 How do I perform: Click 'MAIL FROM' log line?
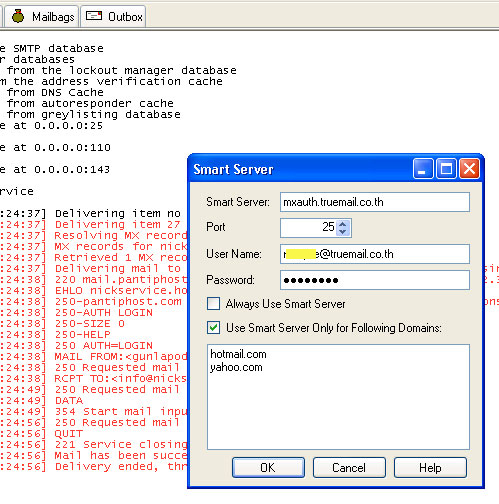point(121,357)
